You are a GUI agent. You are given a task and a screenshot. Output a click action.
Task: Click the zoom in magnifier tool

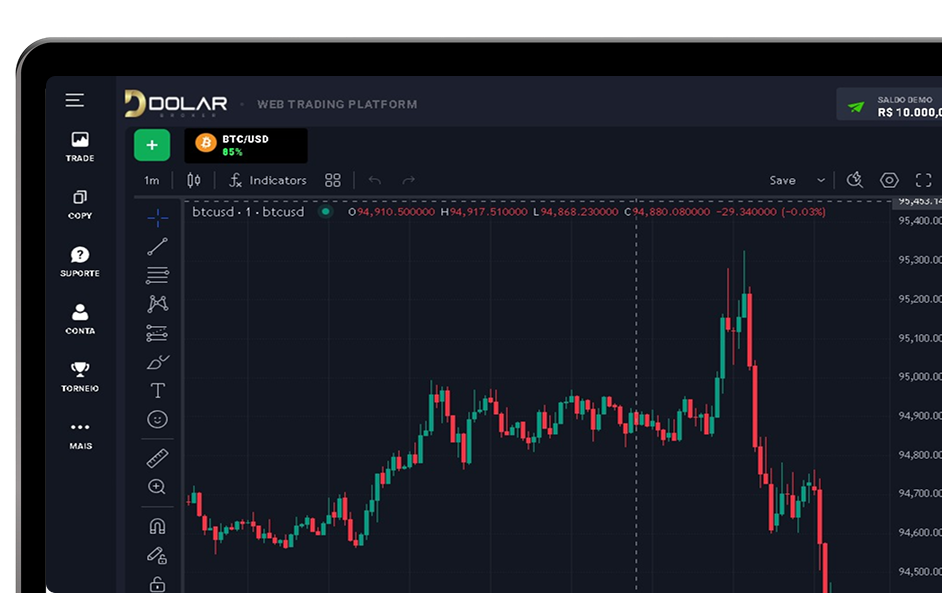tap(157, 487)
